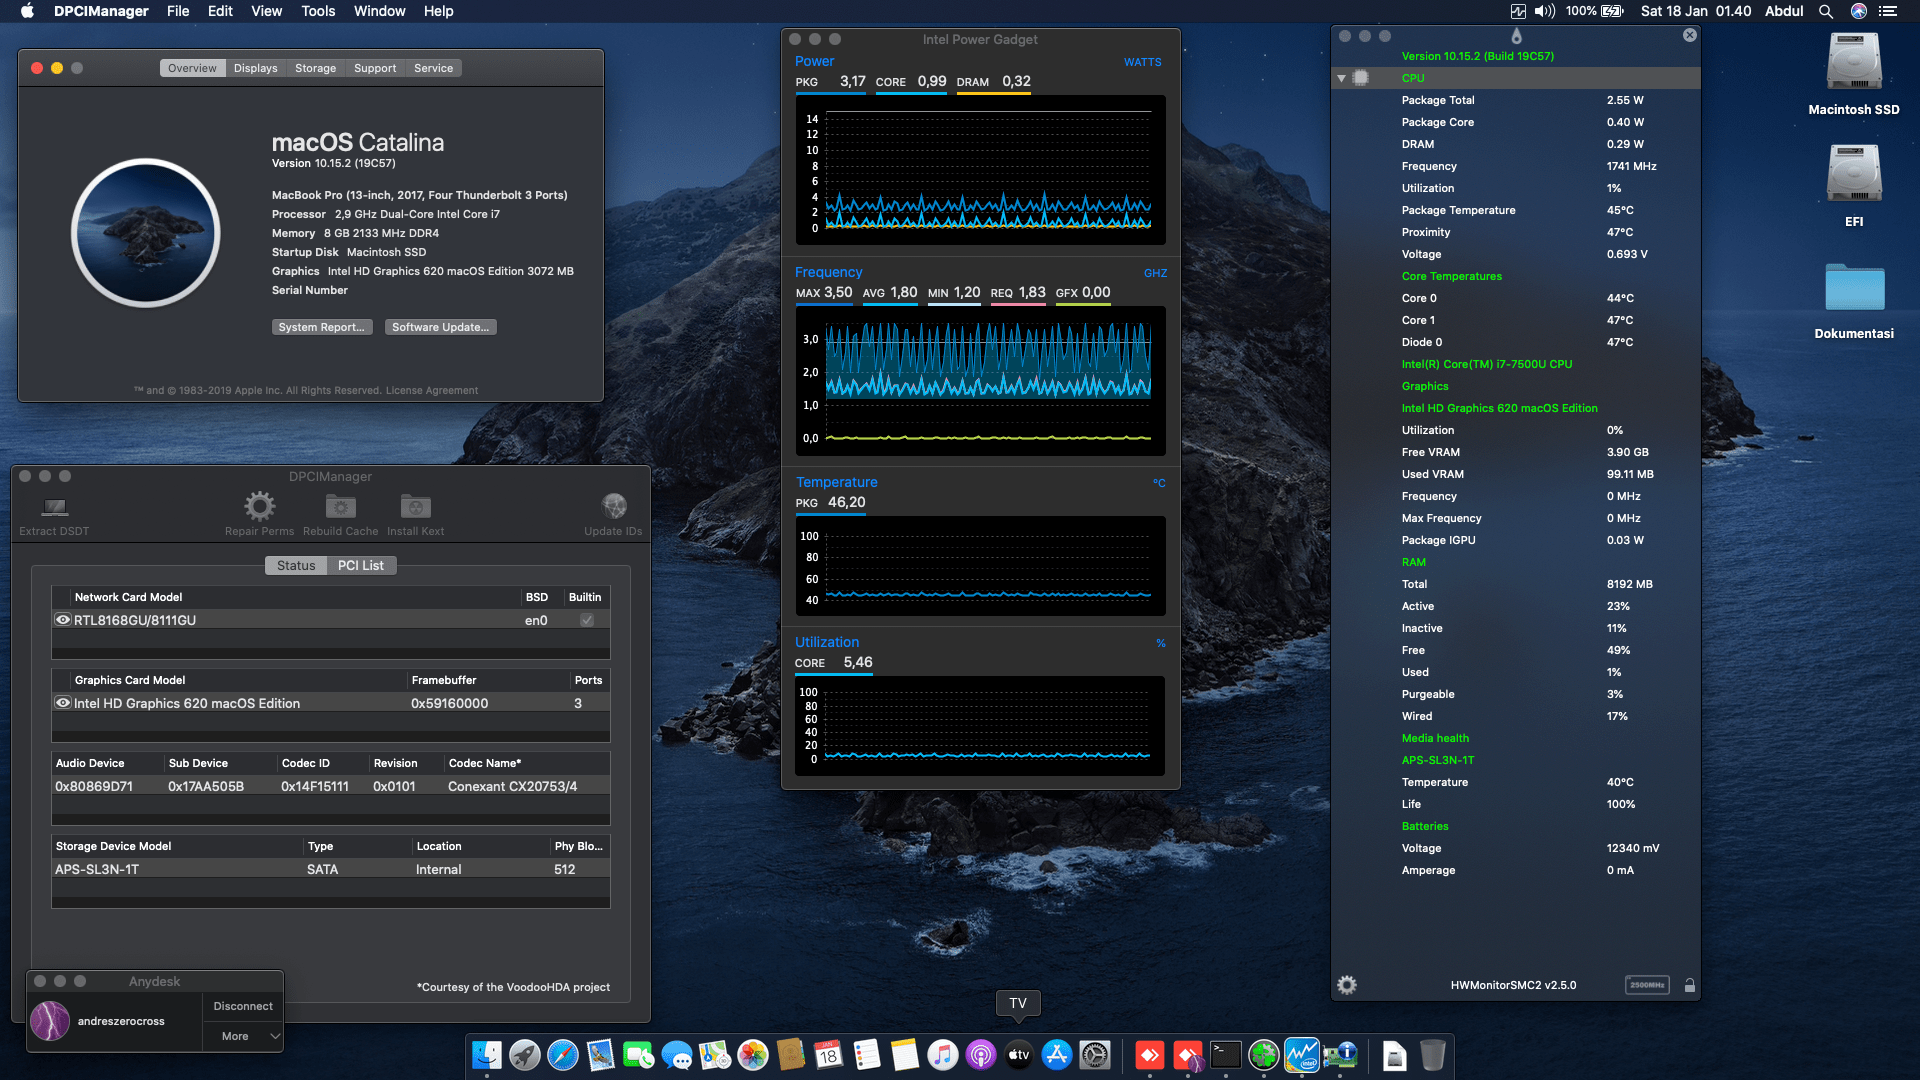Image resolution: width=1920 pixels, height=1080 pixels.
Task: Click the Free VRAM row in HWMonitorSMC2
Action: tap(1516, 452)
